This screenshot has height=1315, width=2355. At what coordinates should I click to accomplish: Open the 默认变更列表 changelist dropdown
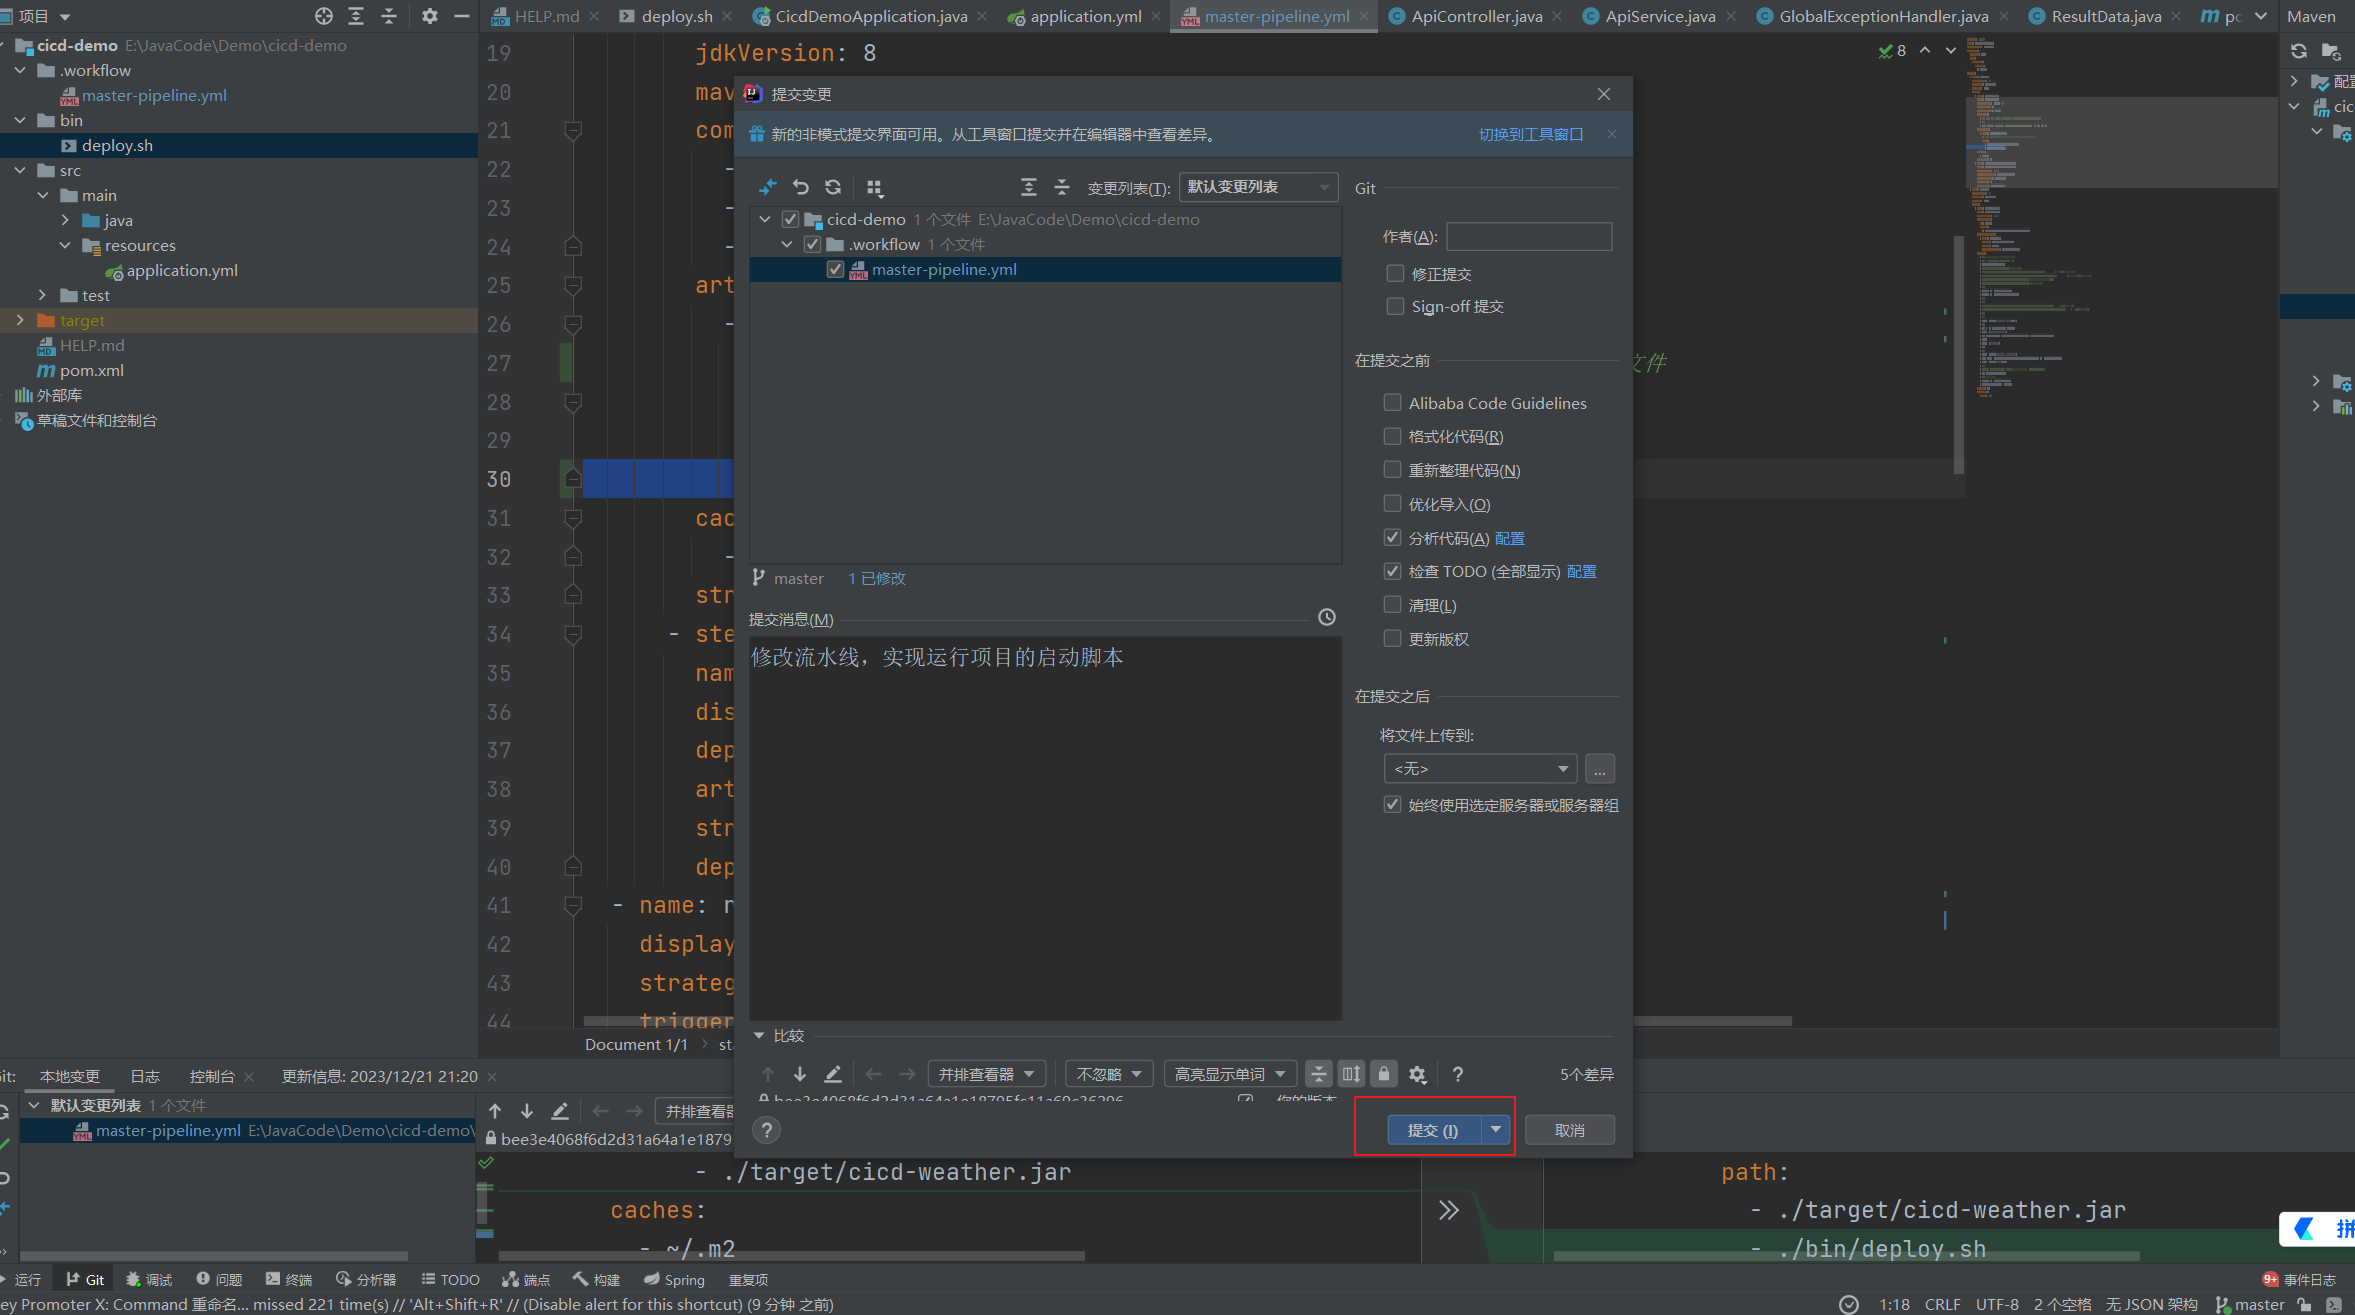(1258, 187)
